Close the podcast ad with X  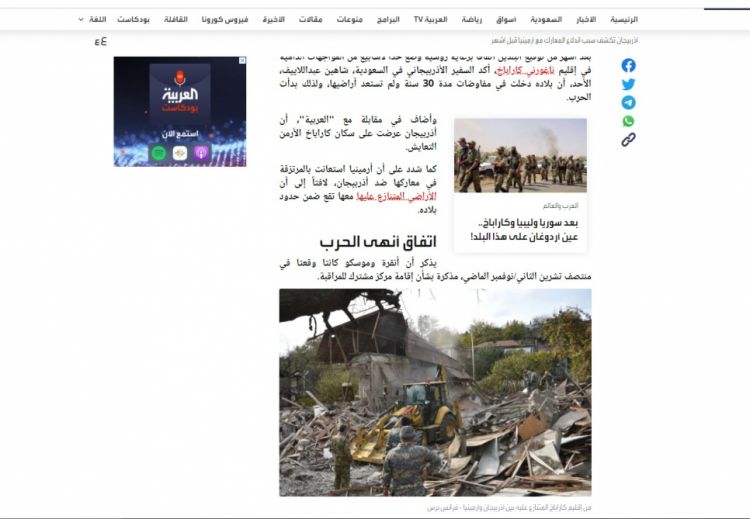pyautogui.click(x=241, y=62)
